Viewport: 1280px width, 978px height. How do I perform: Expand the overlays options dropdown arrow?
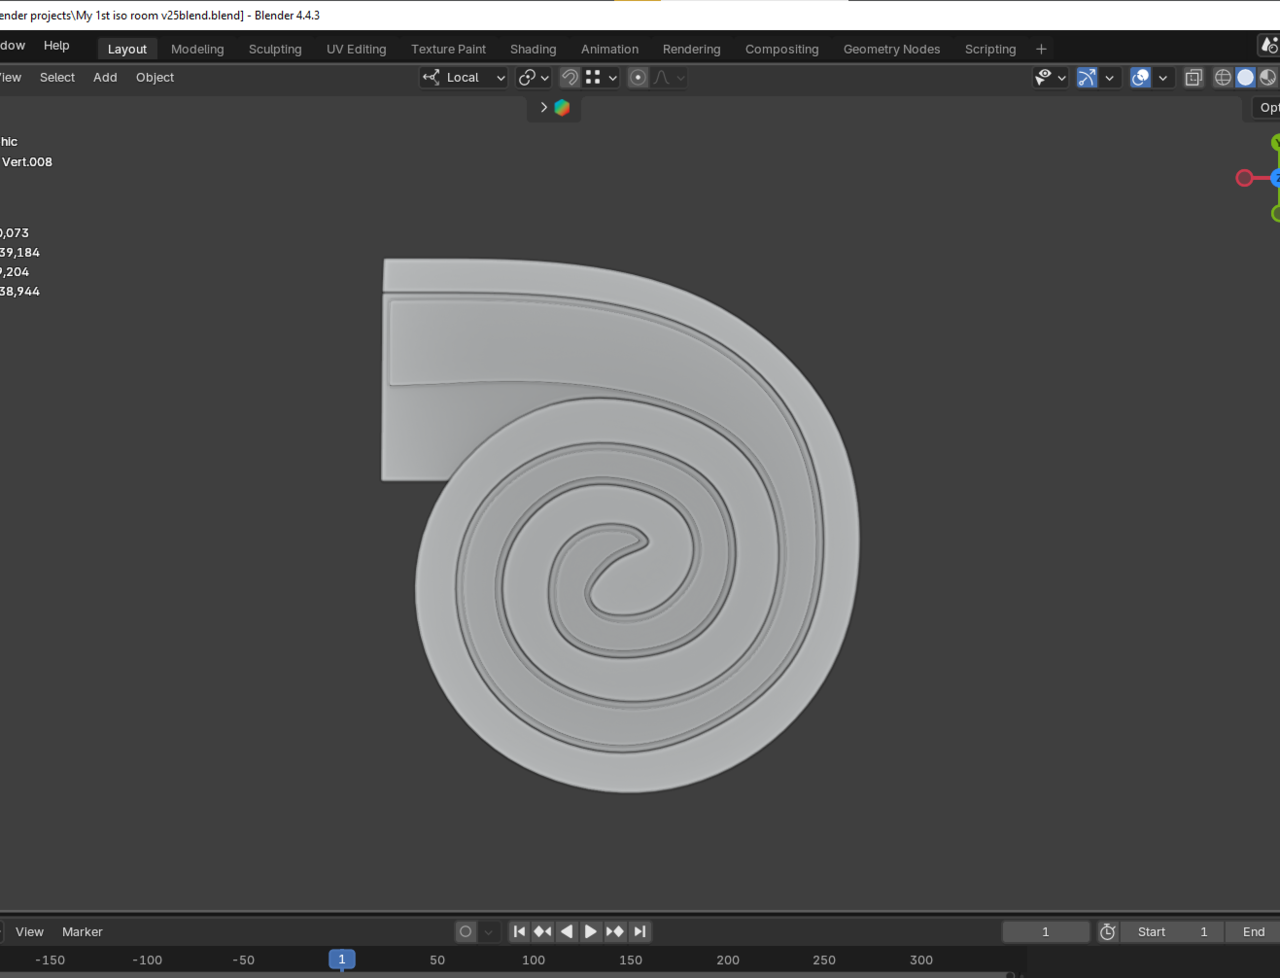tap(1163, 78)
